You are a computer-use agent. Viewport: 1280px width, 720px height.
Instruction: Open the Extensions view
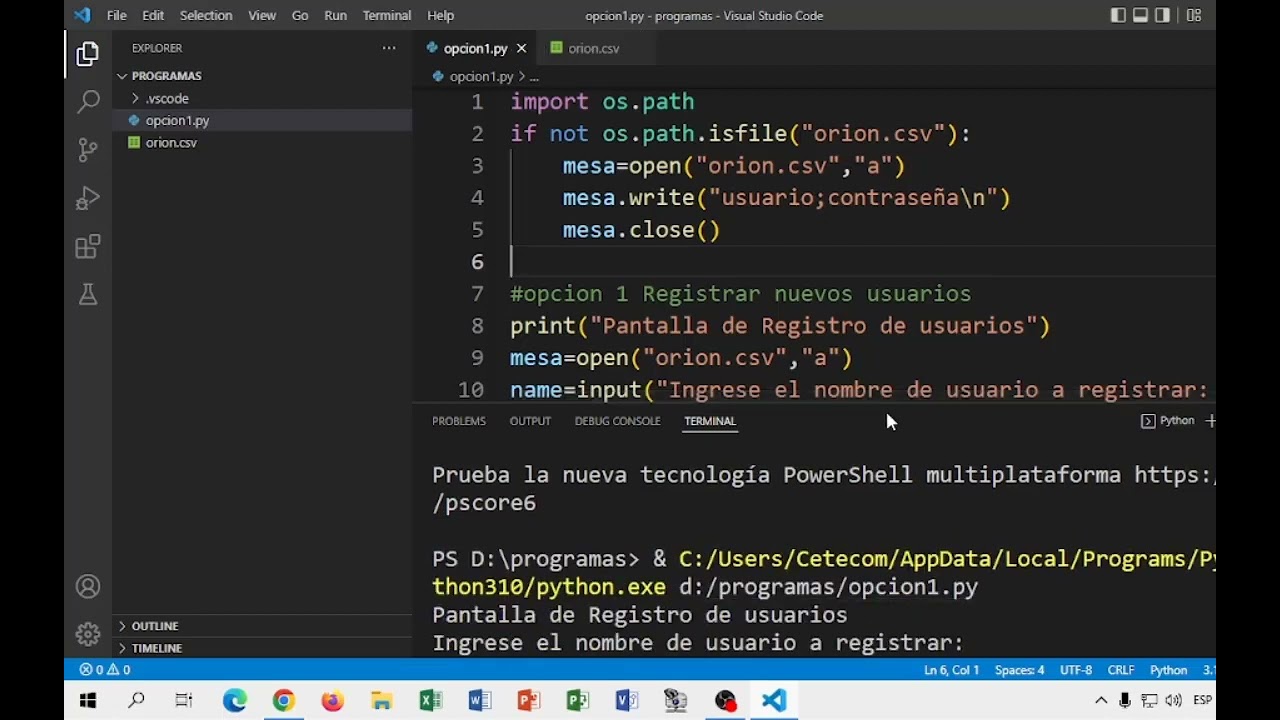(x=88, y=246)
